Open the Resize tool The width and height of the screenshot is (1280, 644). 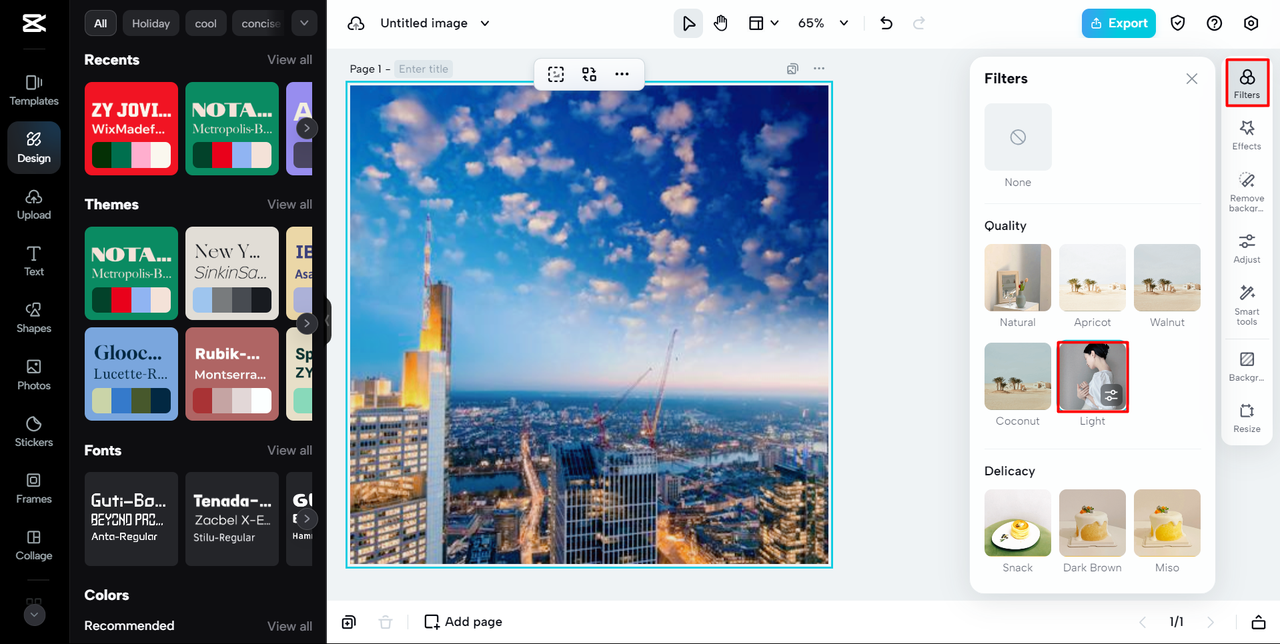(1247, 418)
